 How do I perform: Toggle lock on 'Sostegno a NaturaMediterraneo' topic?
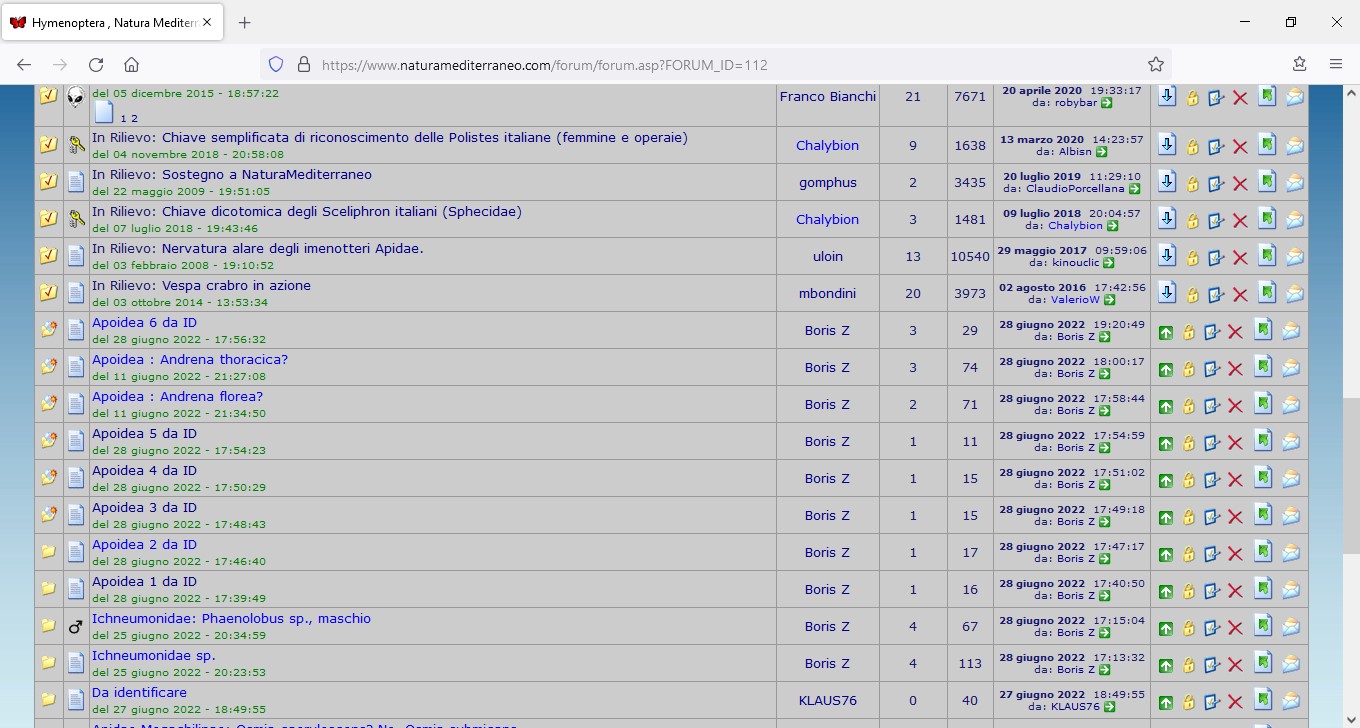tap(1192, 183)
